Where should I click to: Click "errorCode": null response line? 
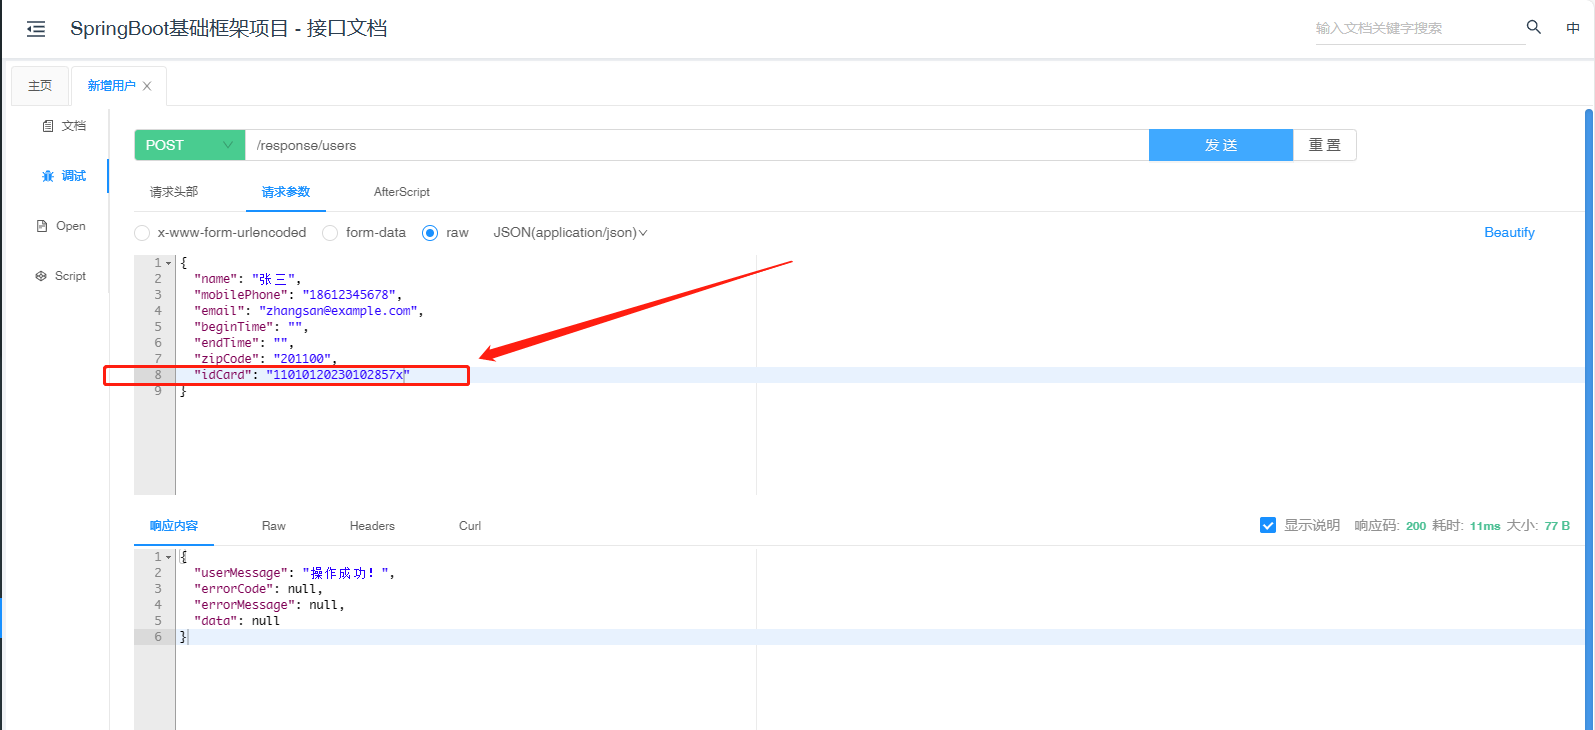point(258,589)
